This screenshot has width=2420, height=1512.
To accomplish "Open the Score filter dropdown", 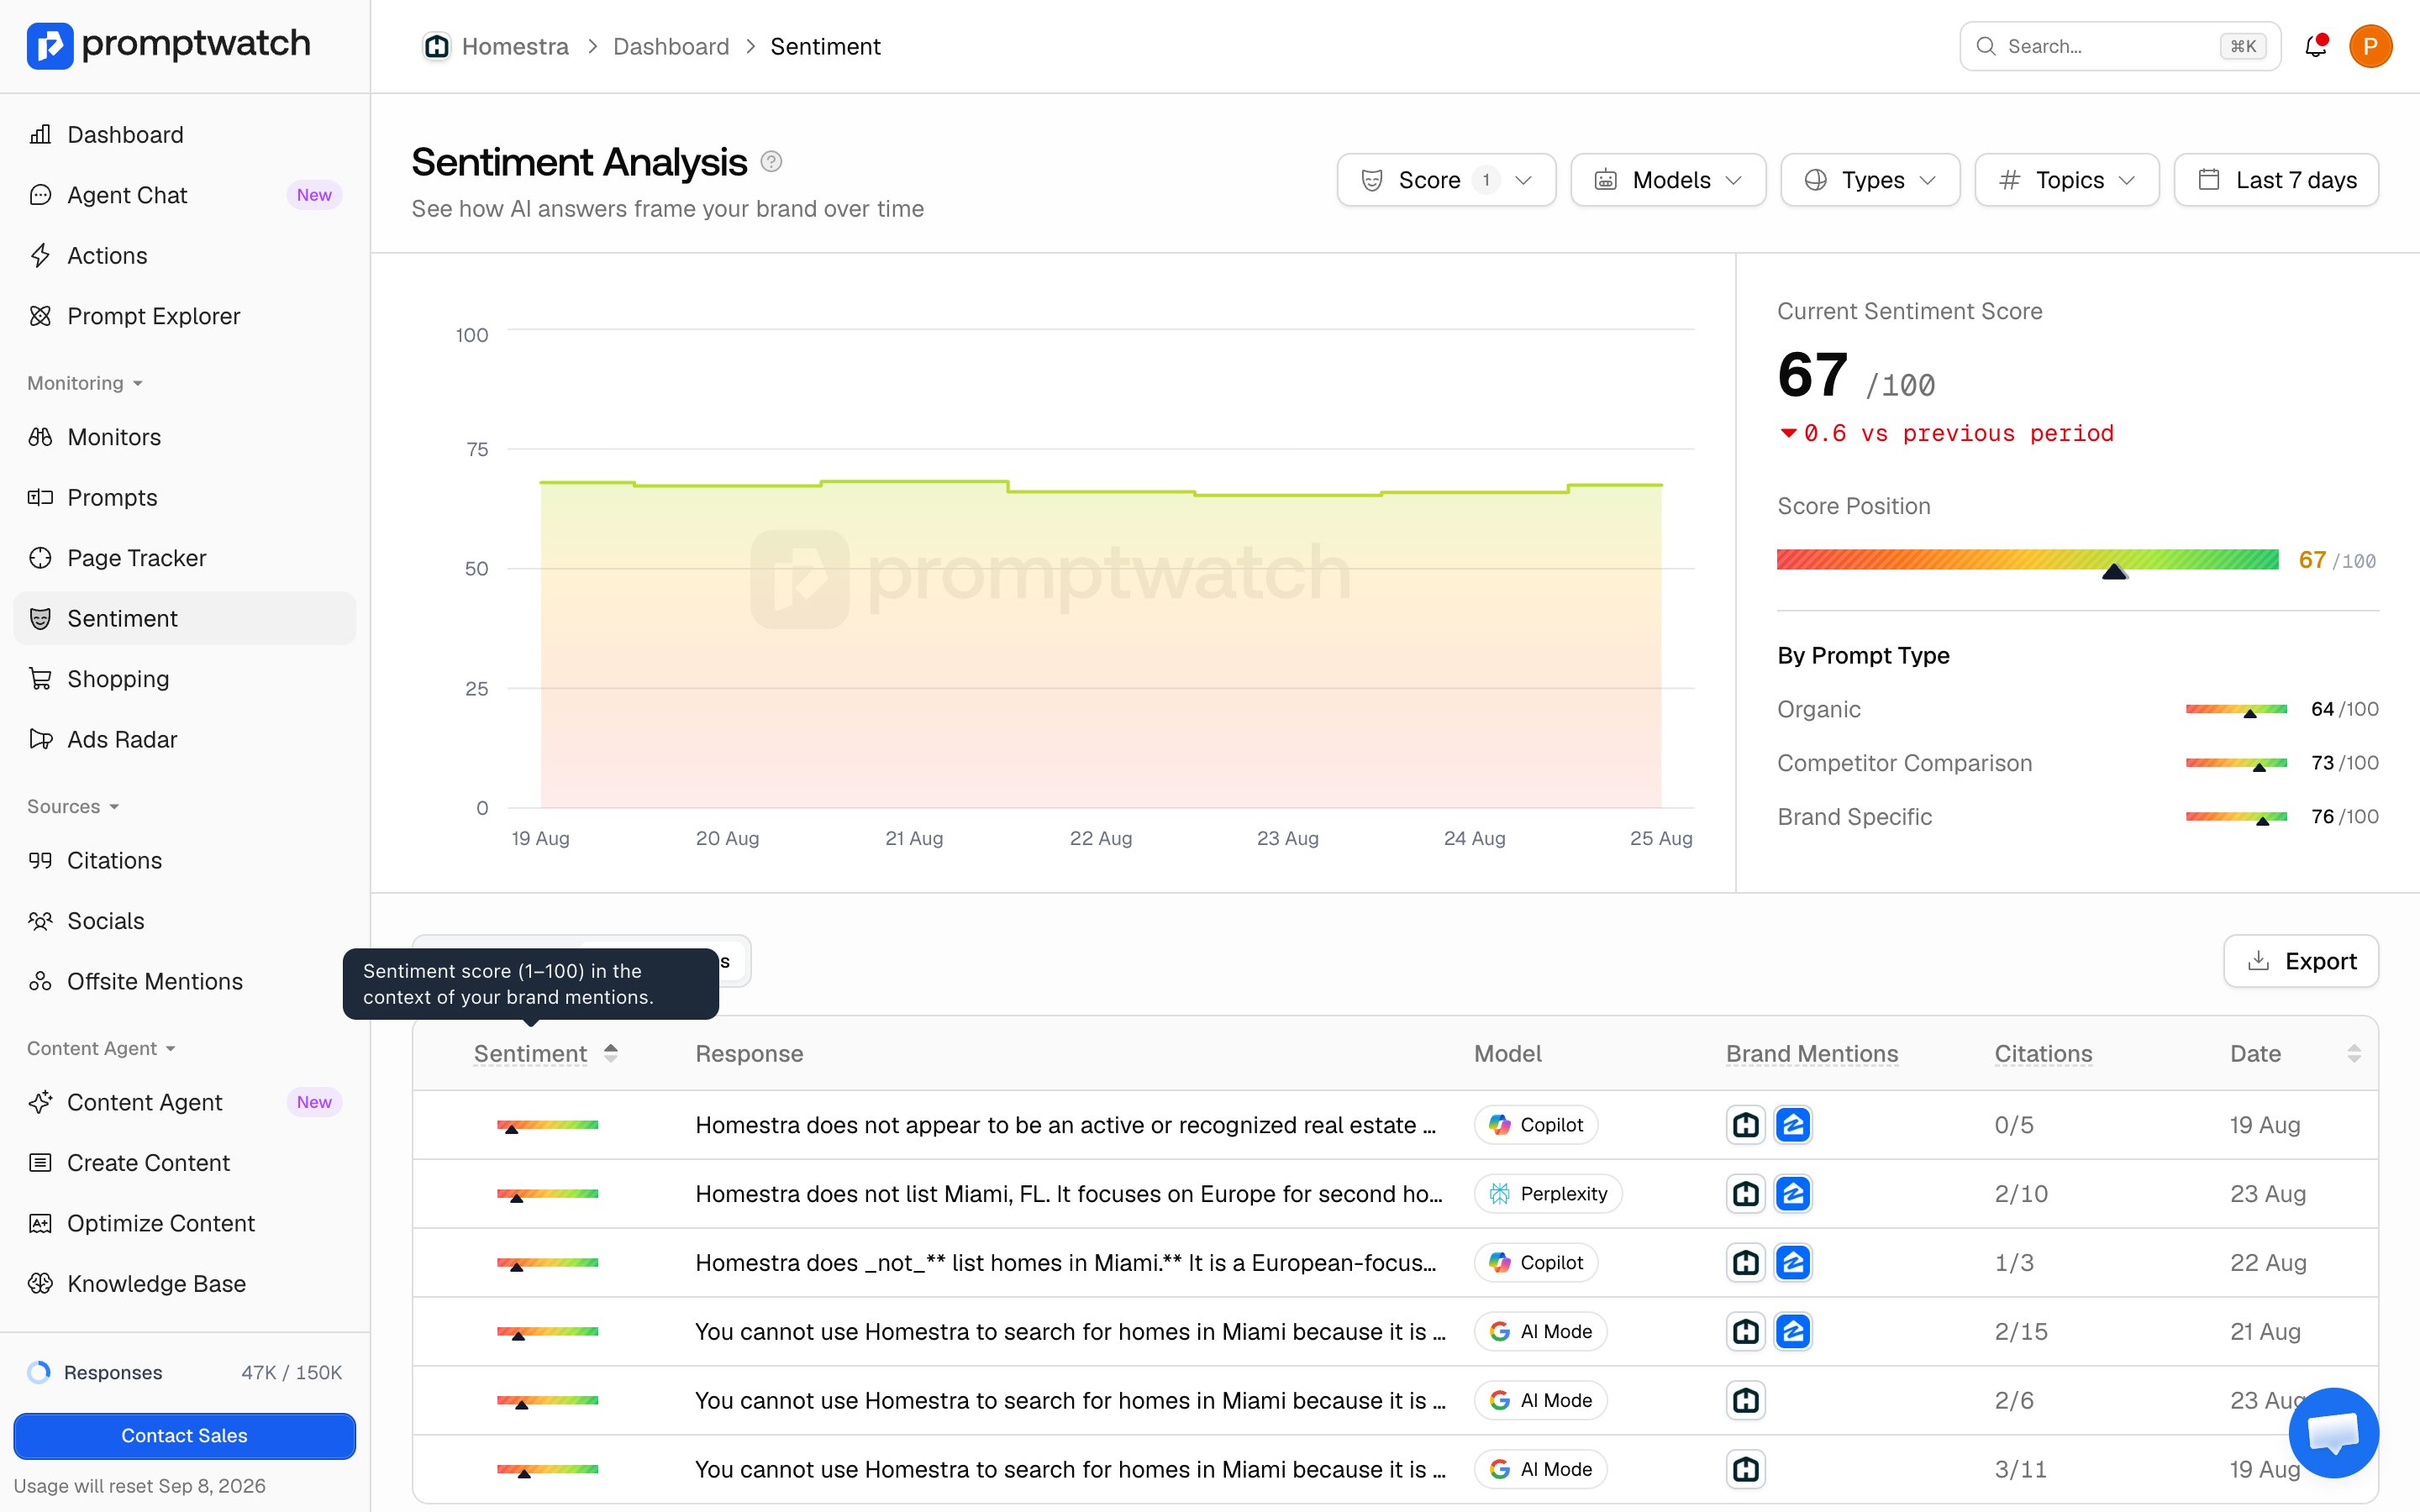I will click(x=1446, y=180).
